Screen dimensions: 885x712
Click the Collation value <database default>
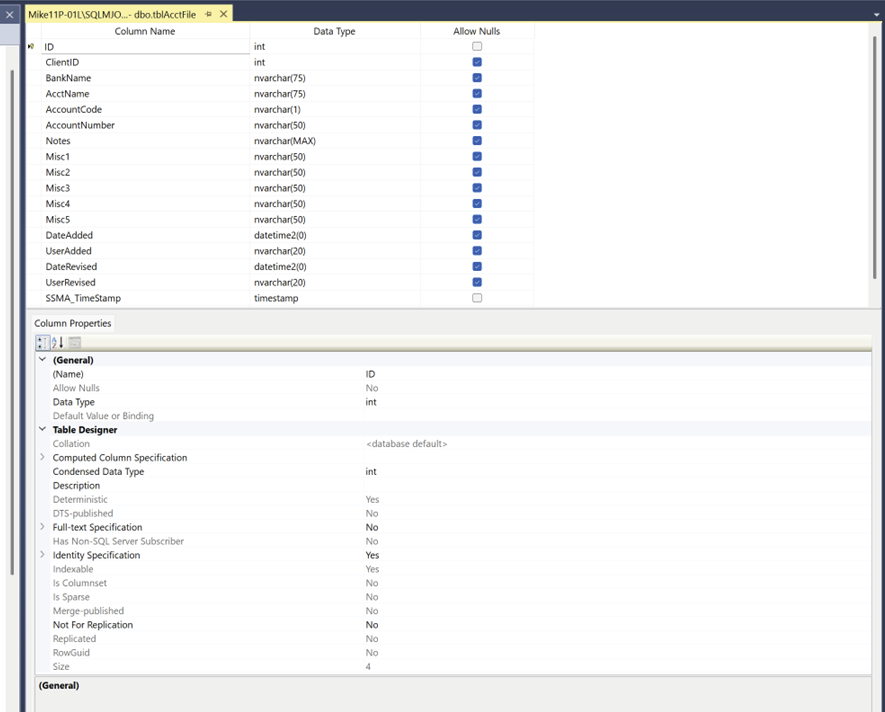[x=406, y=444]
